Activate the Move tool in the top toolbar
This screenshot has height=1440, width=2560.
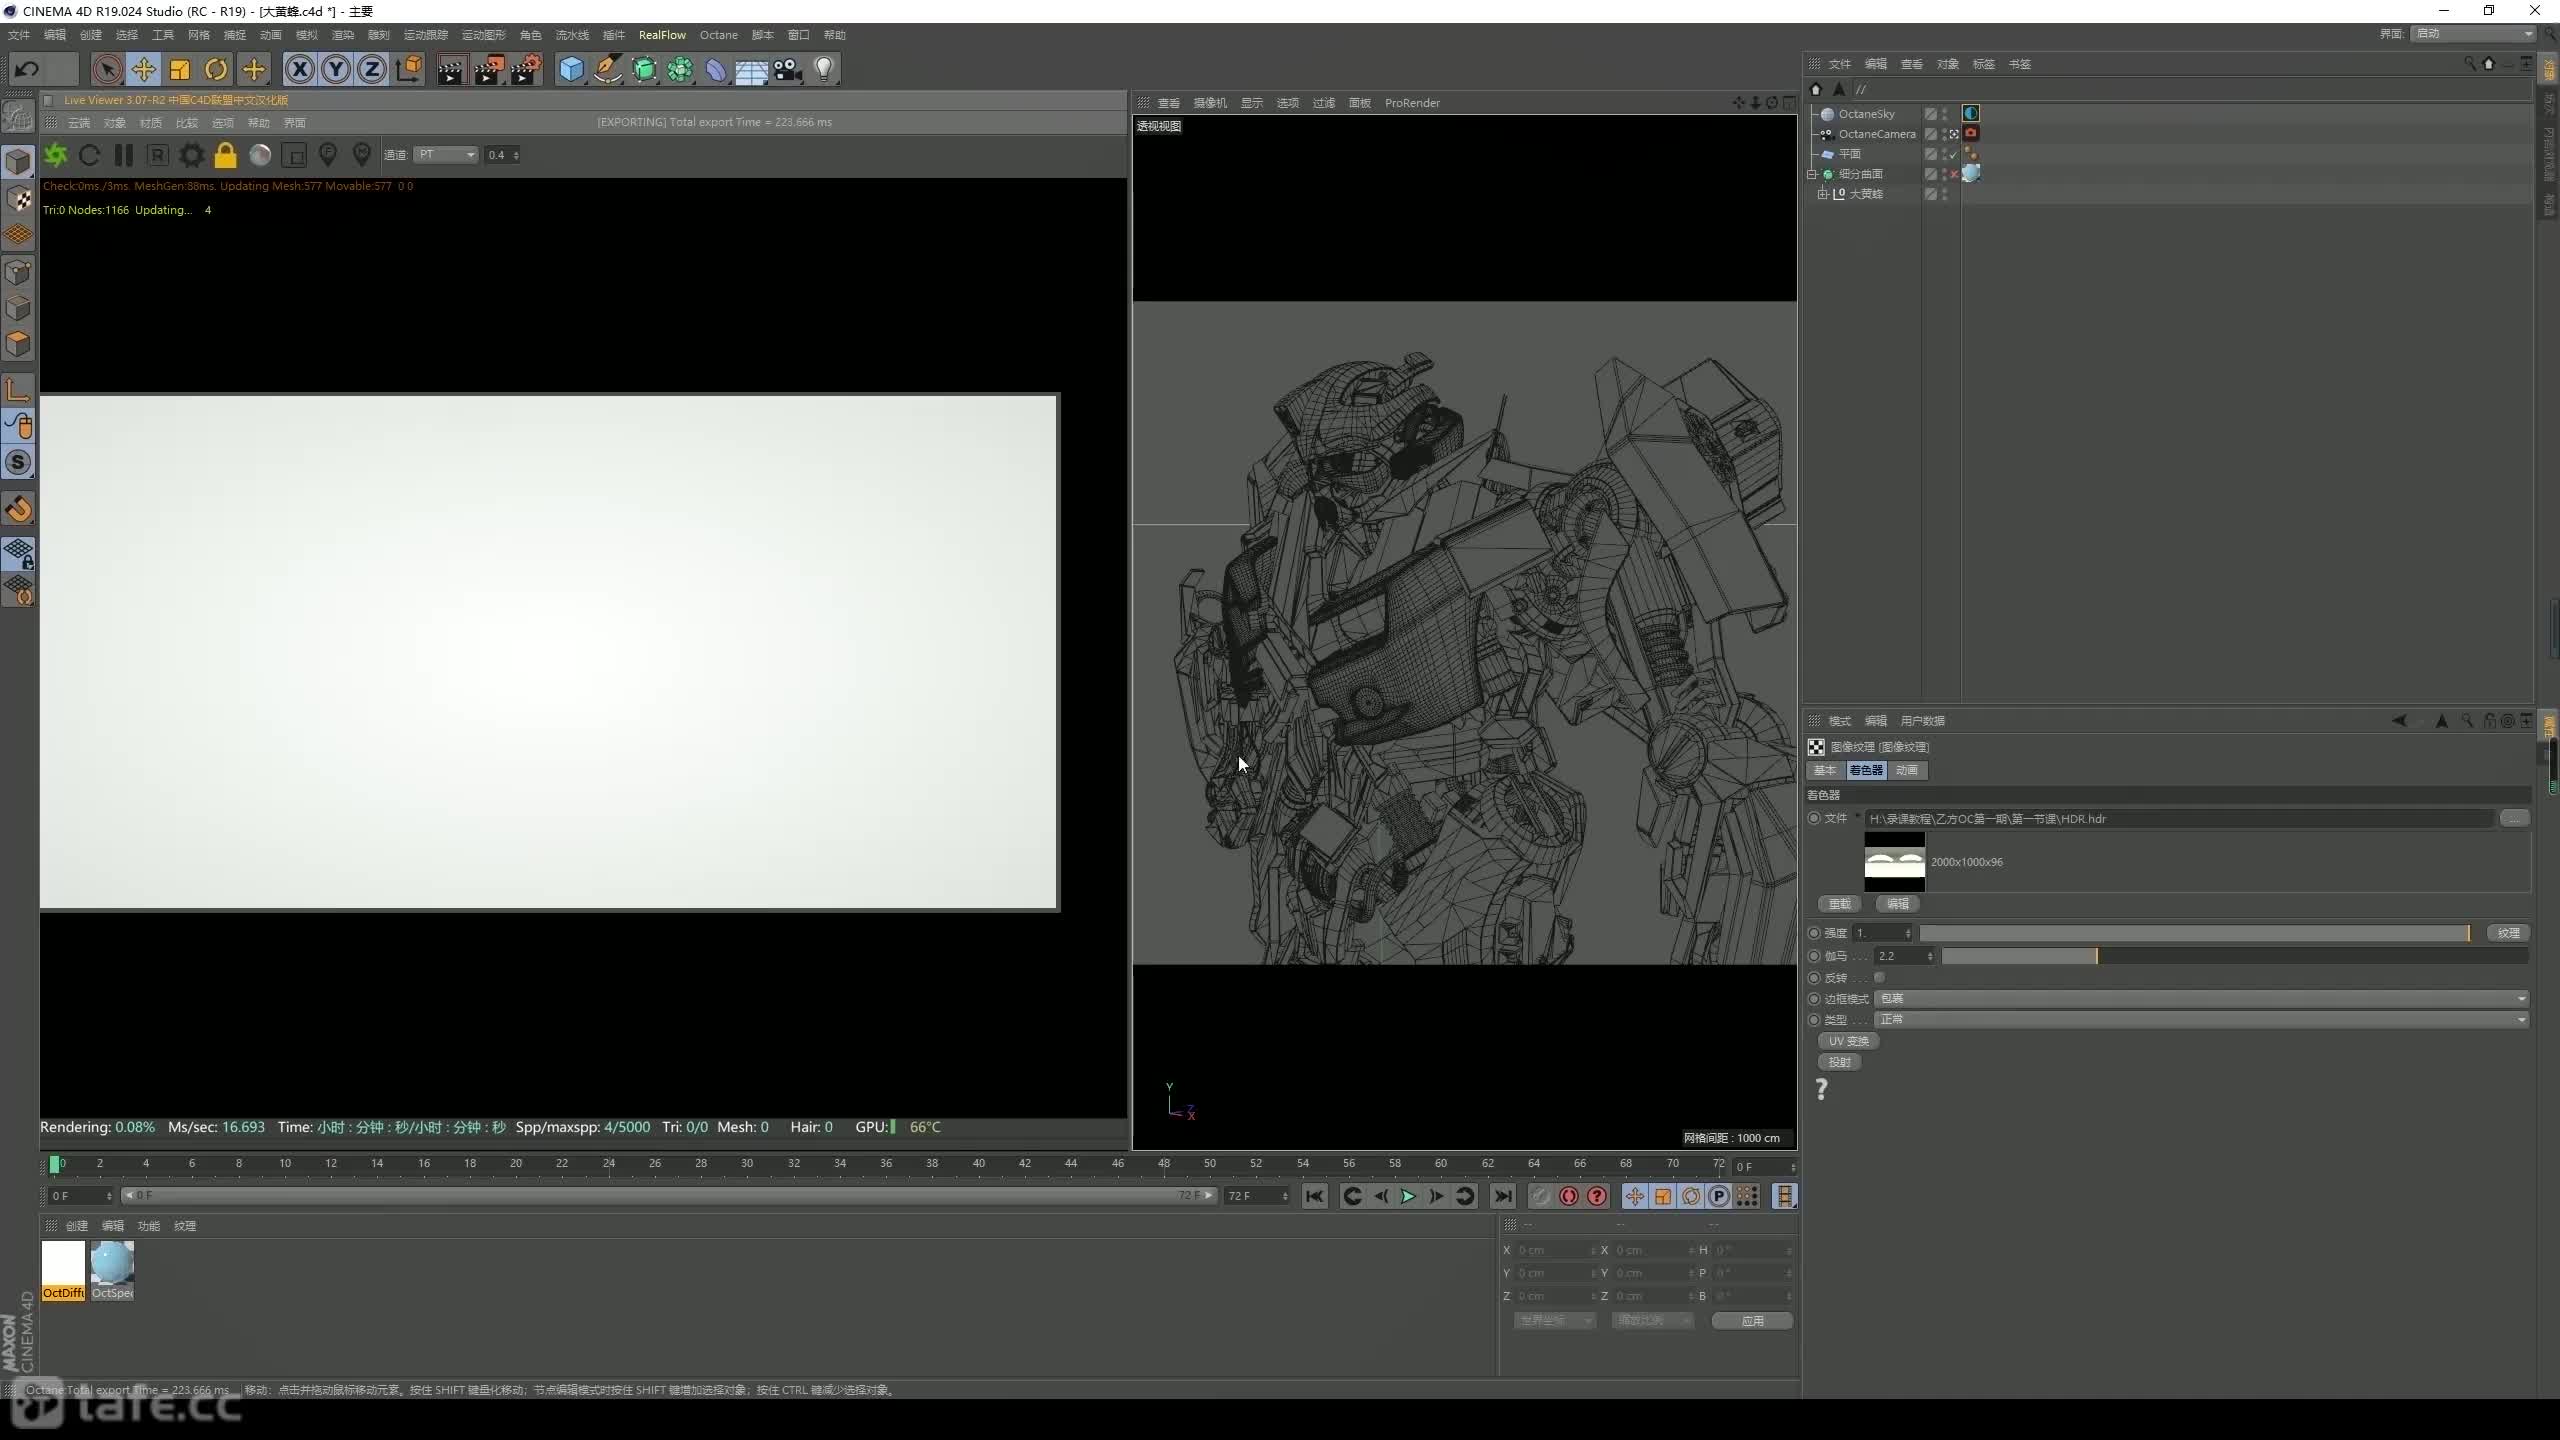click(144, 69)
